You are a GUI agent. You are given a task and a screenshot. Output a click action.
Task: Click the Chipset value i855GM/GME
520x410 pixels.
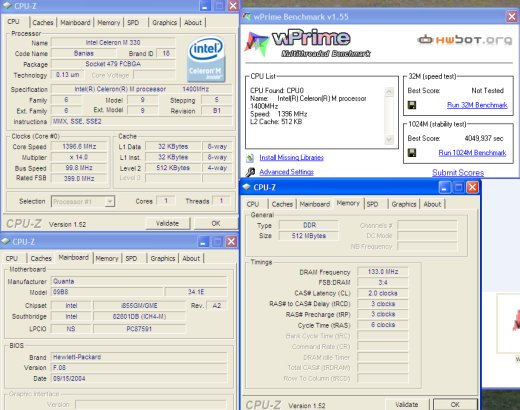coord(139,306)
